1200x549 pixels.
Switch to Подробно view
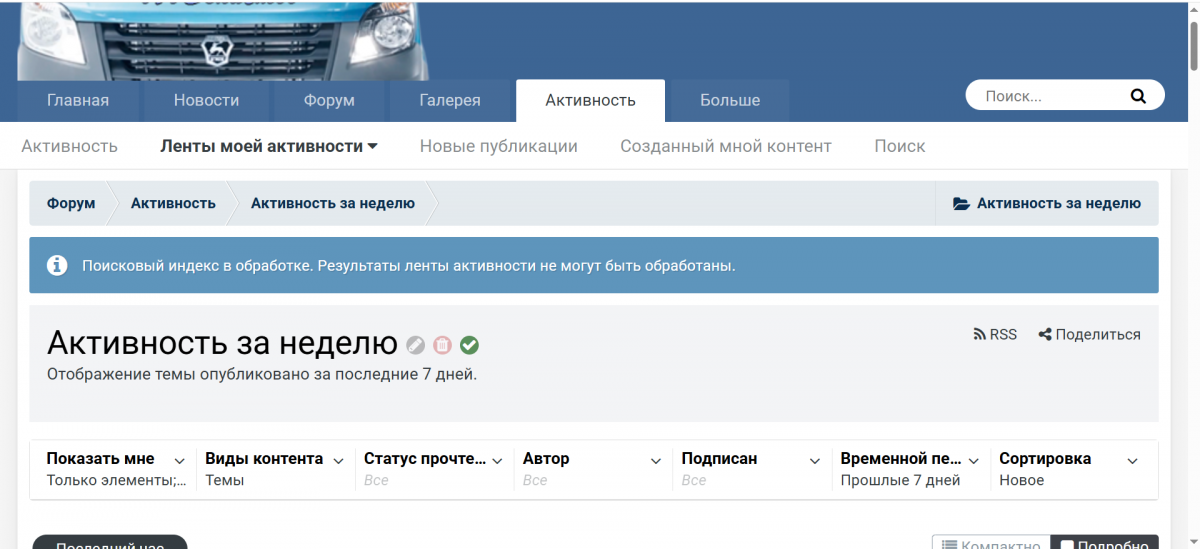1104,543
